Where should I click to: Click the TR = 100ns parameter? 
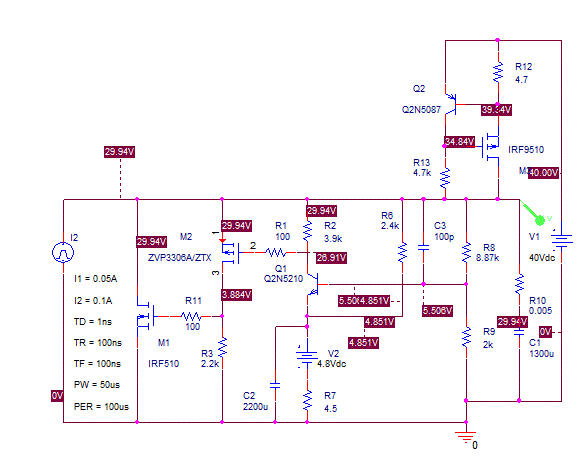(x=98, y=343)
